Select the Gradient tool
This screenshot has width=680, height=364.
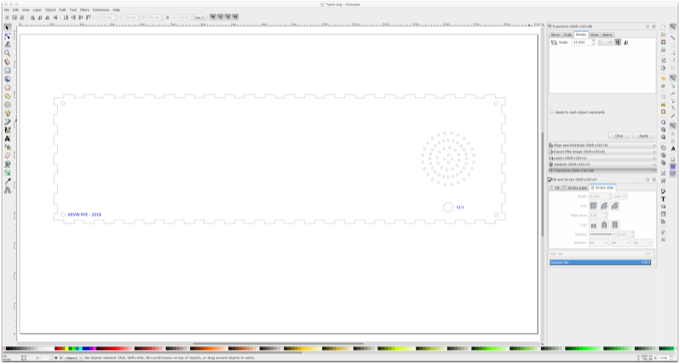tap(7, 173)
